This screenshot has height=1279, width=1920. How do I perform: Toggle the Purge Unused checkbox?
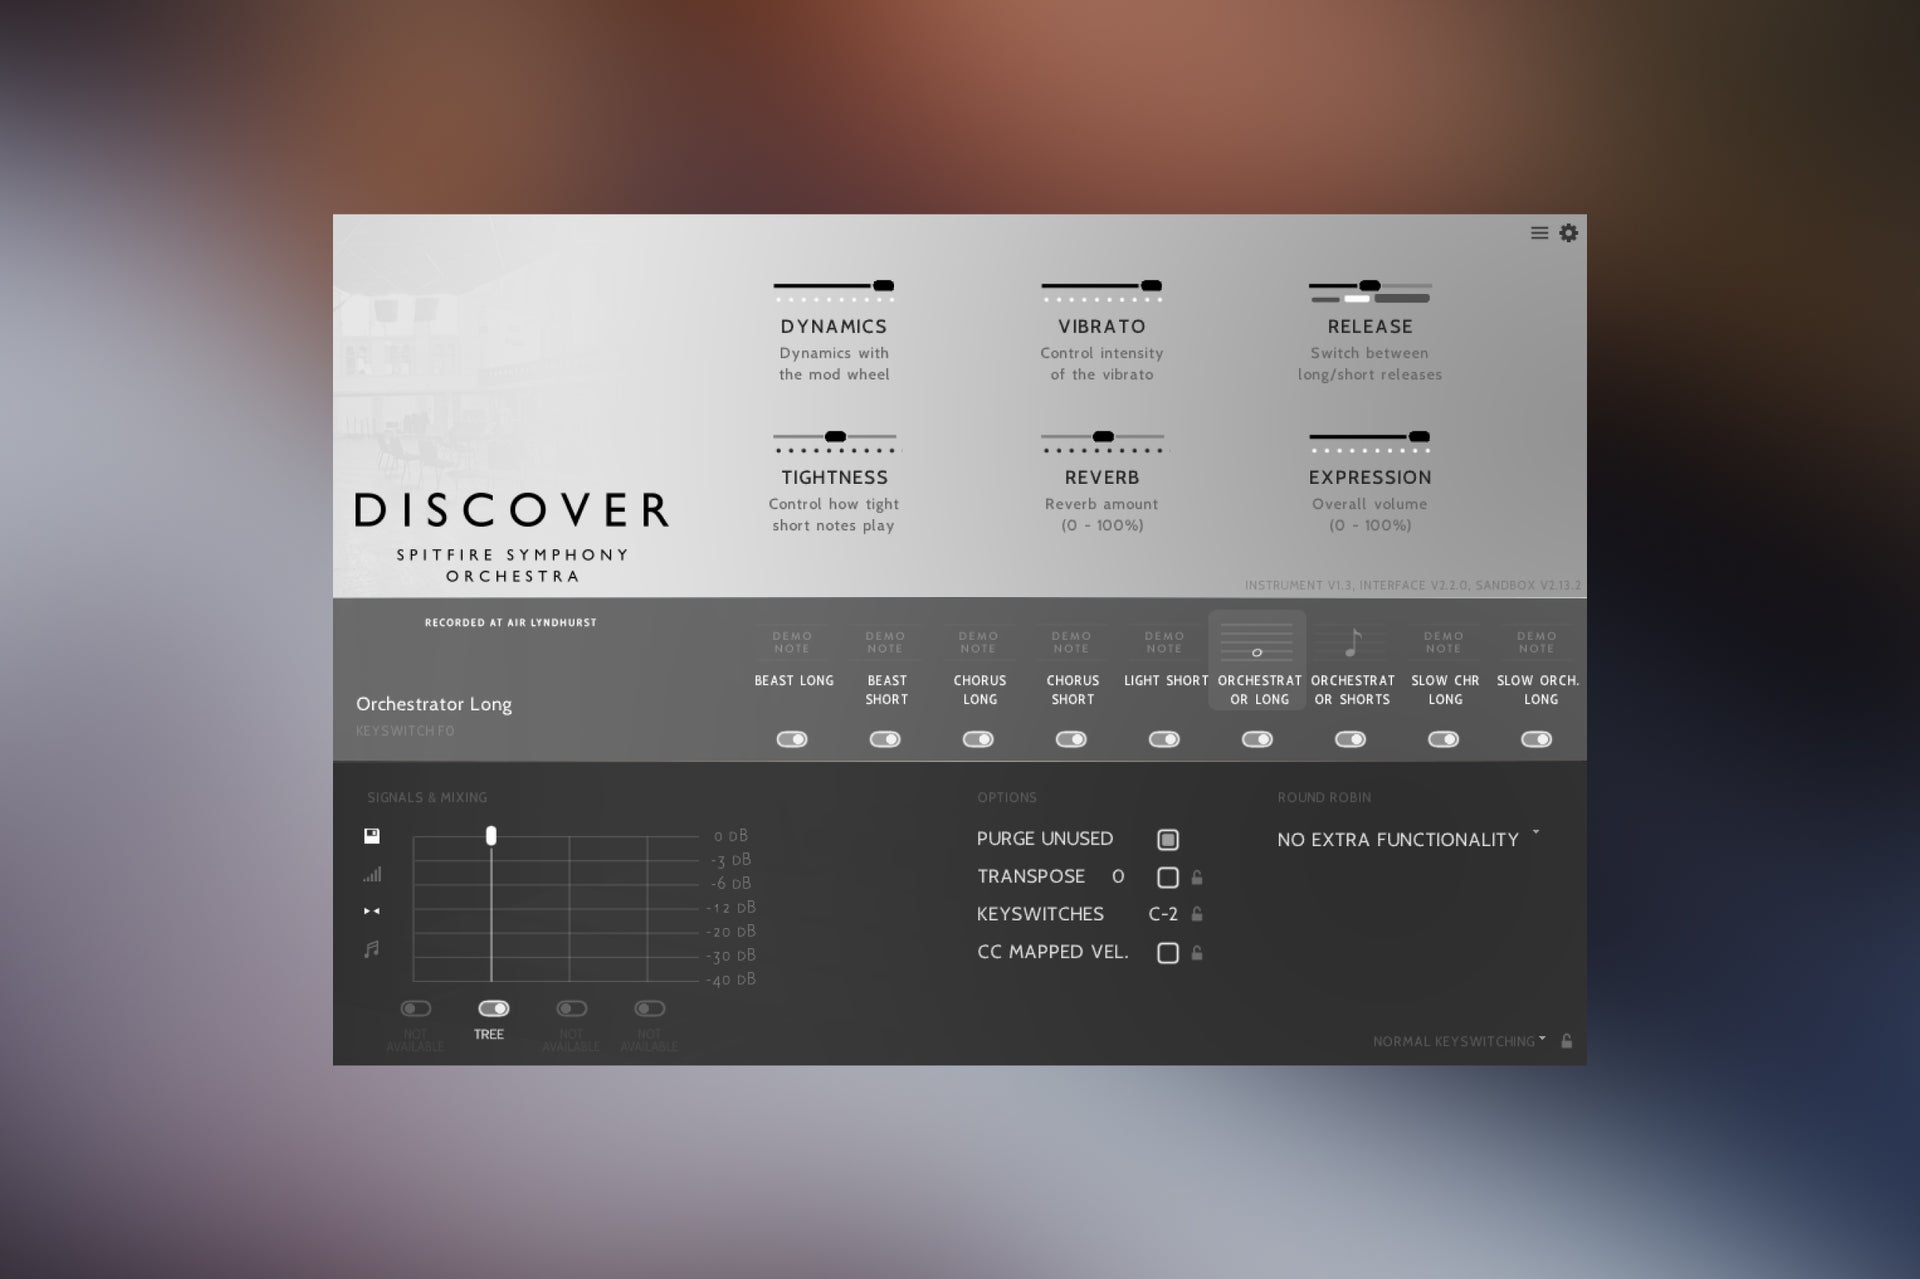[1167, 840]
